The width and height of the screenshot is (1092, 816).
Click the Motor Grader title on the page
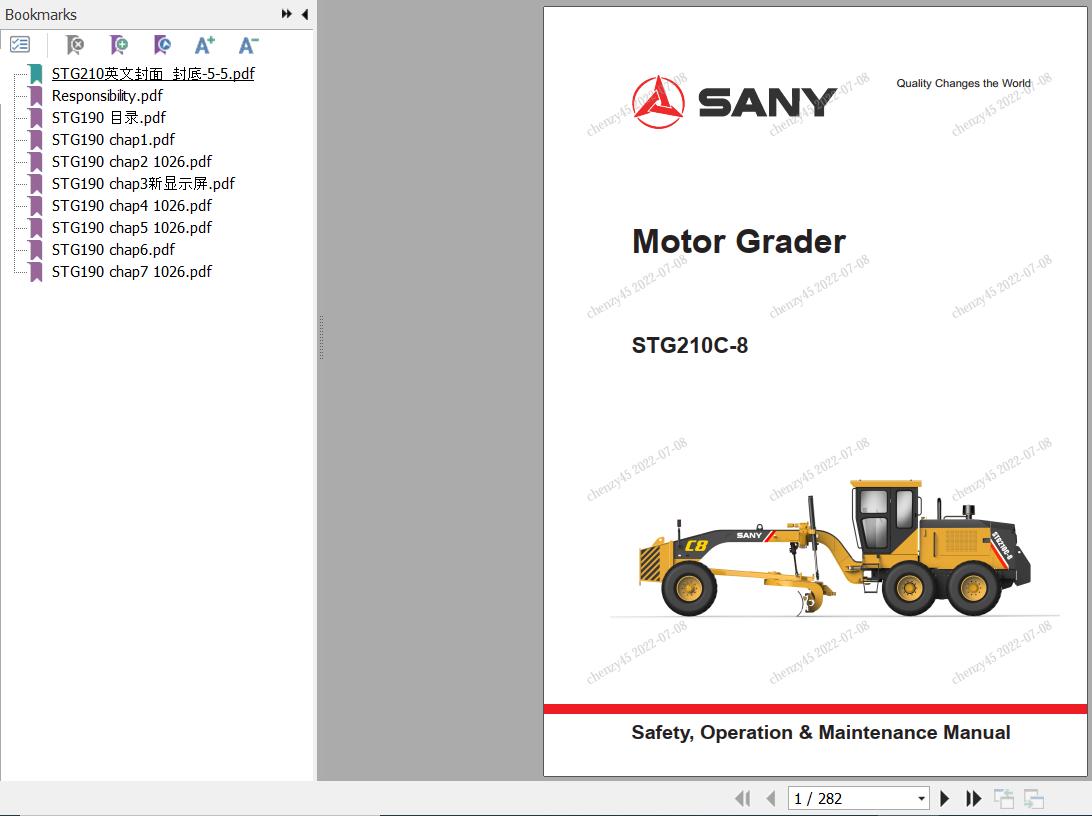coord(738,242)
